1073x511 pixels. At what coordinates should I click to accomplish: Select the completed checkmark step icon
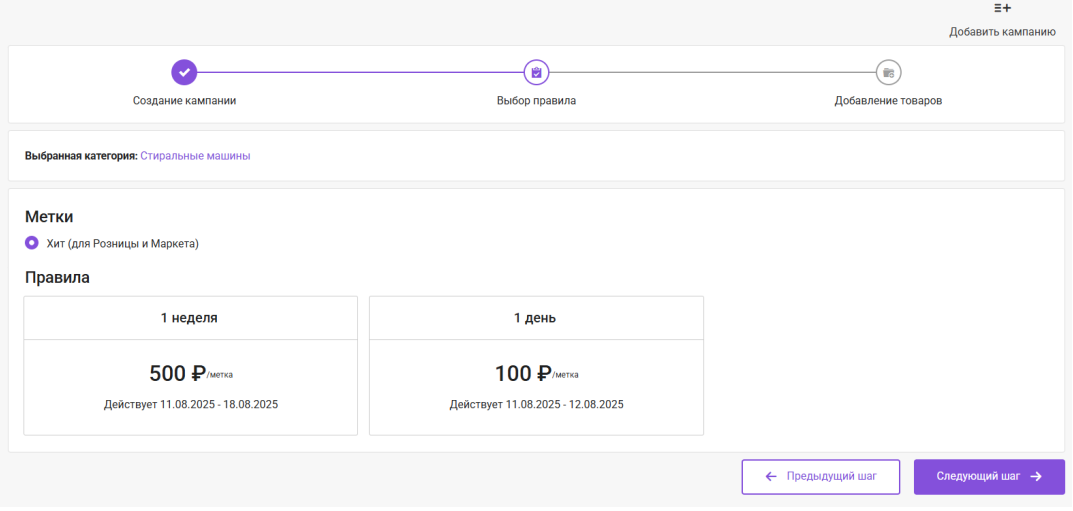[x=184, y=72]
